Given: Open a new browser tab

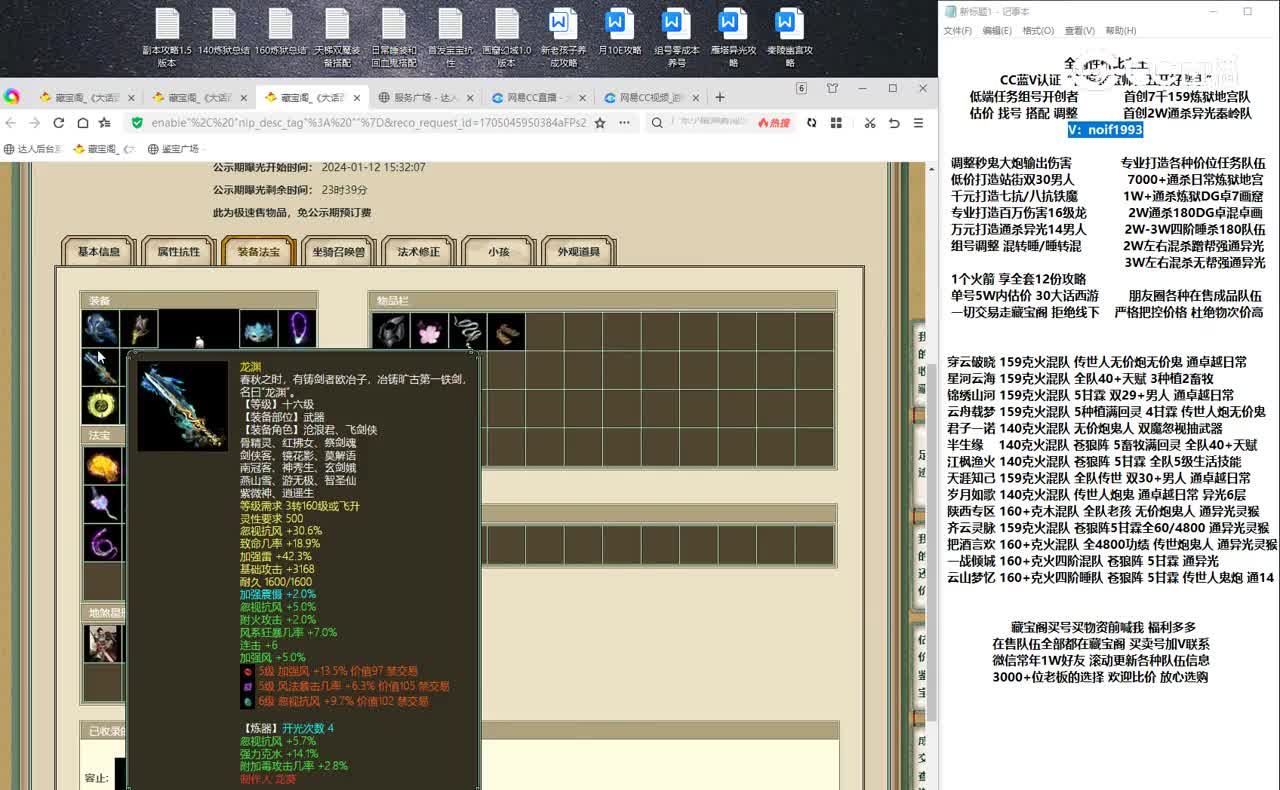Looking at the screenshot, I should coord(720,97).
